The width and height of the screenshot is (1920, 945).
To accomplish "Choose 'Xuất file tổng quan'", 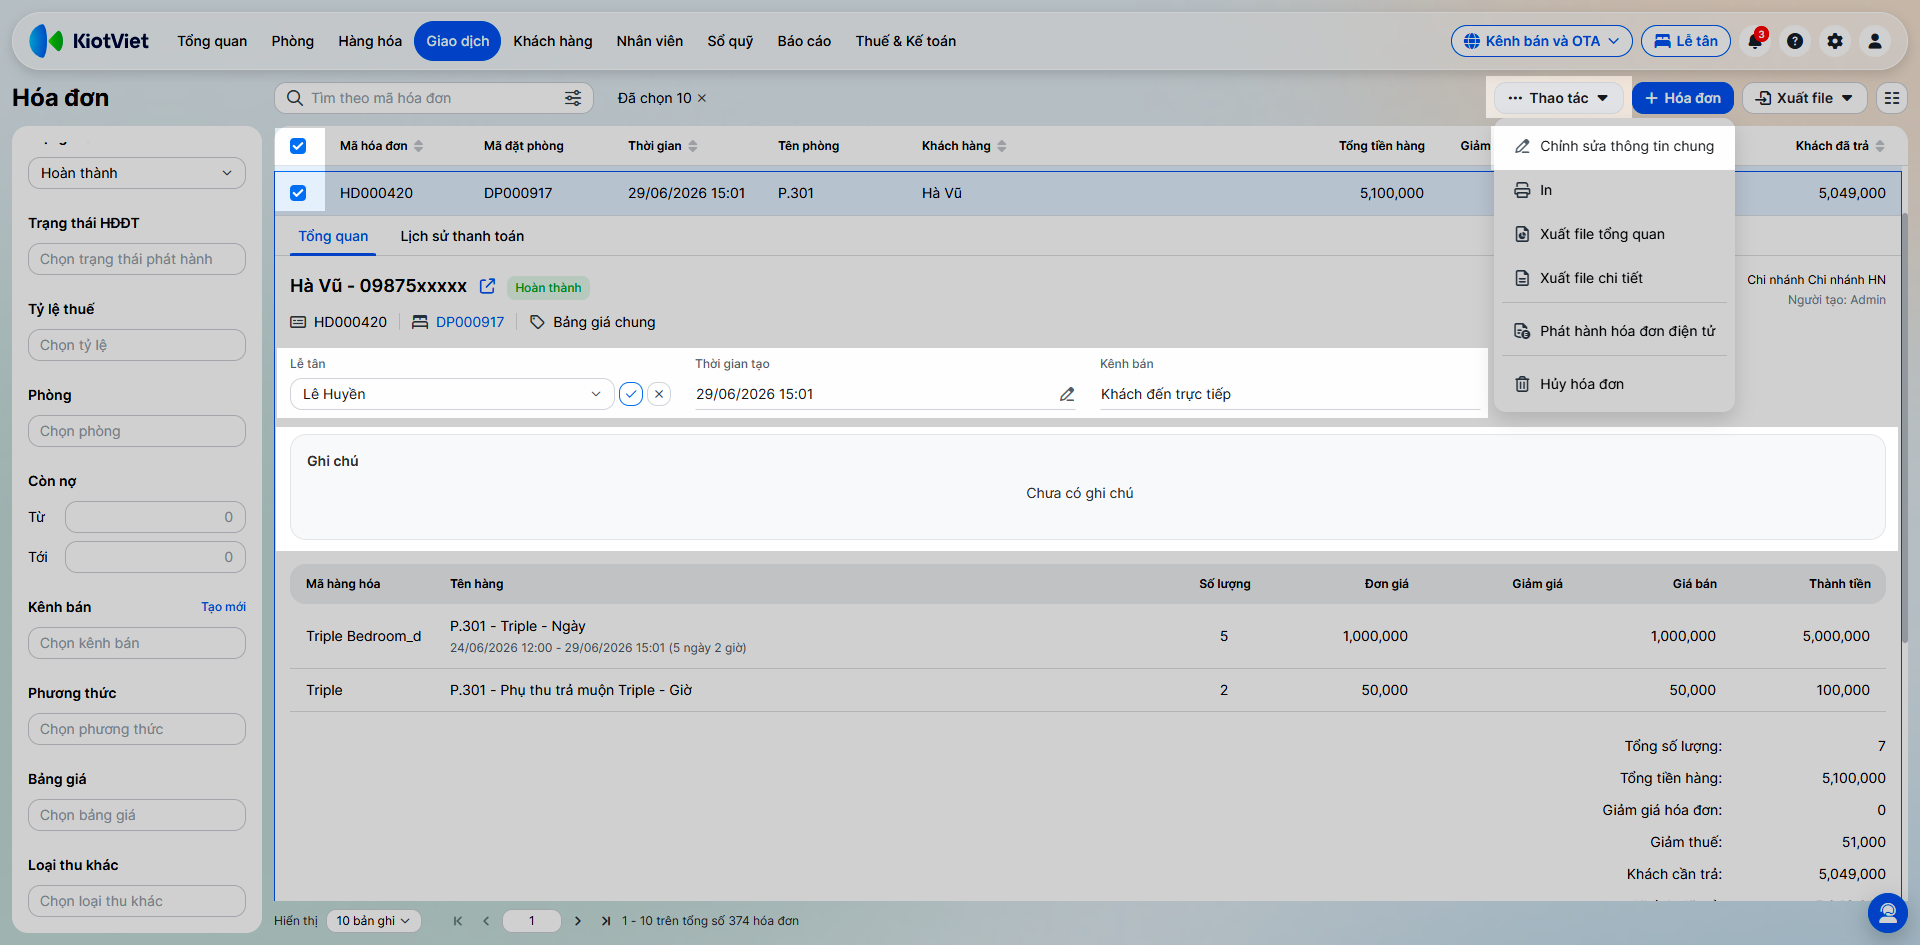I will coord(1614,234).
